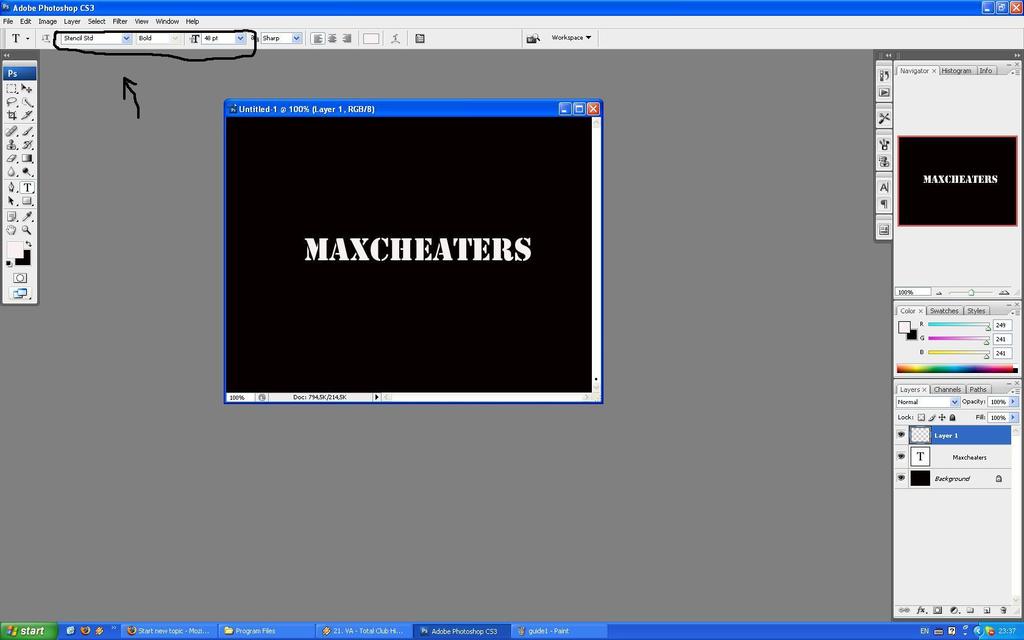Select the Lasso tool
Image resolution: width=1024 pixels, height=640 pixels.
pyautogui.click(x=12, y=101)
